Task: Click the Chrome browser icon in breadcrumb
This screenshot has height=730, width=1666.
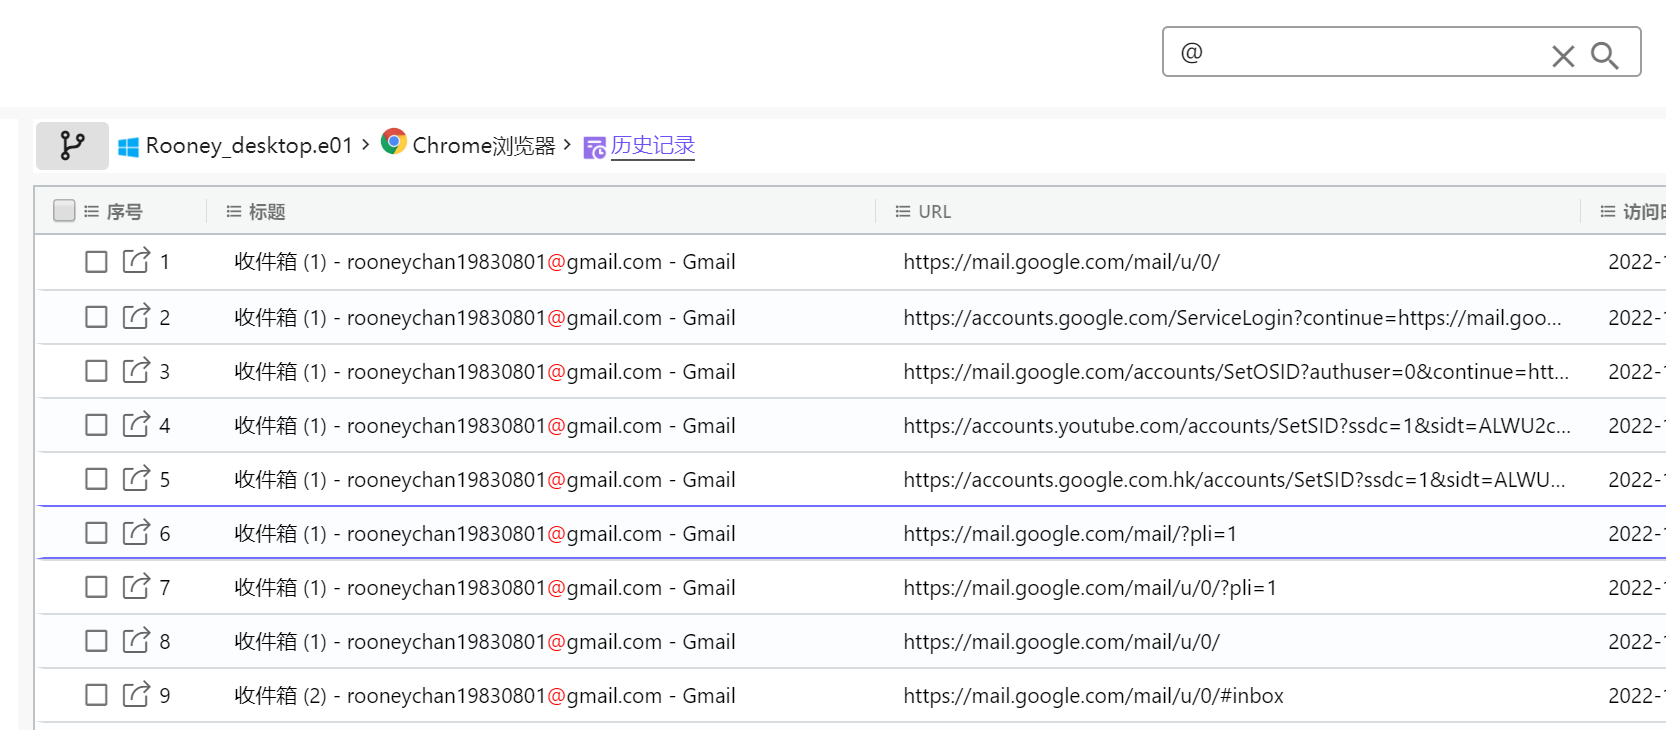Action: click(394, 142)
